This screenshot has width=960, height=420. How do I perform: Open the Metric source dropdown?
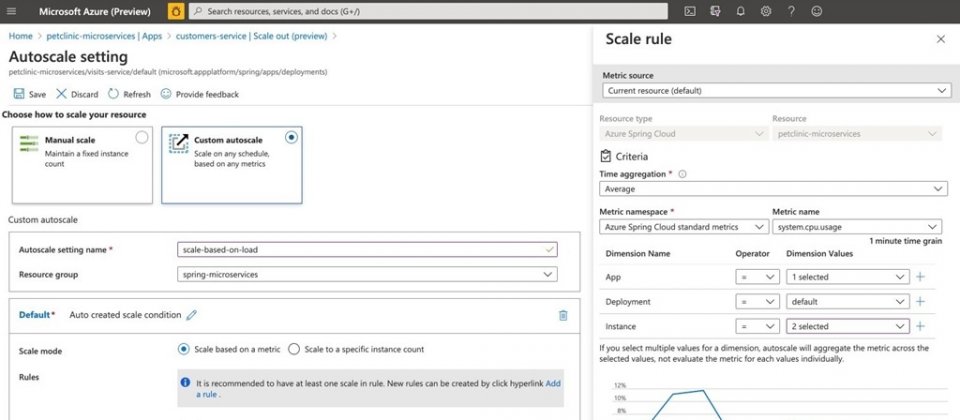point(776,91)
